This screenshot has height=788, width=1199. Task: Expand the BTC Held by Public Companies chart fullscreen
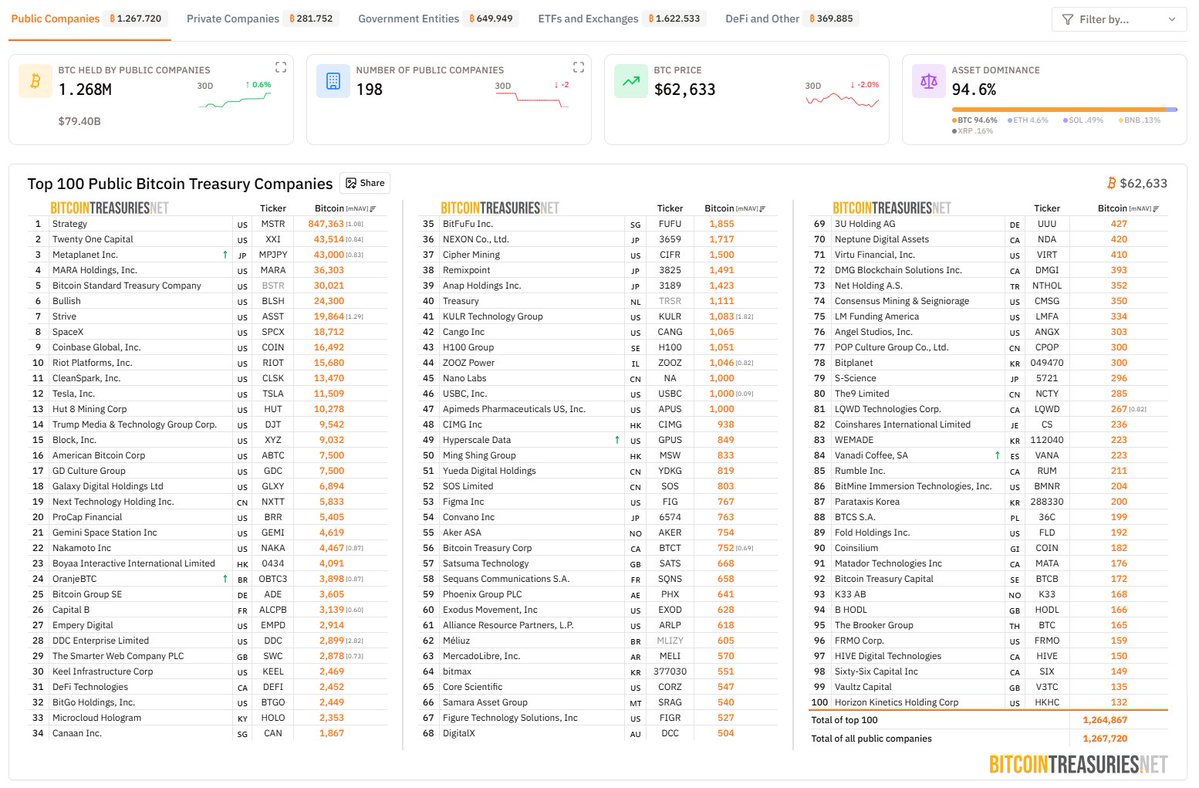[x=281, y=67]
